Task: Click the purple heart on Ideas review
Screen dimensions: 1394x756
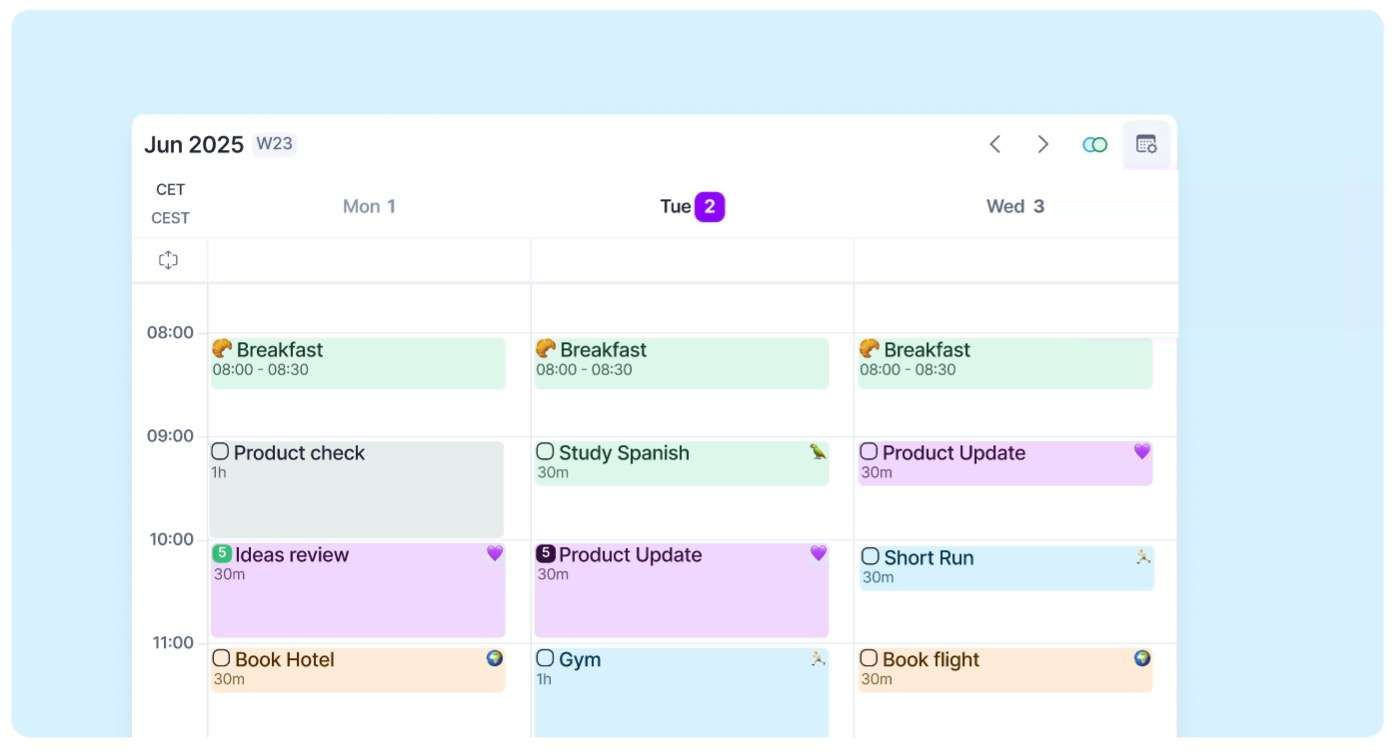Action: (x=495, y=553)
